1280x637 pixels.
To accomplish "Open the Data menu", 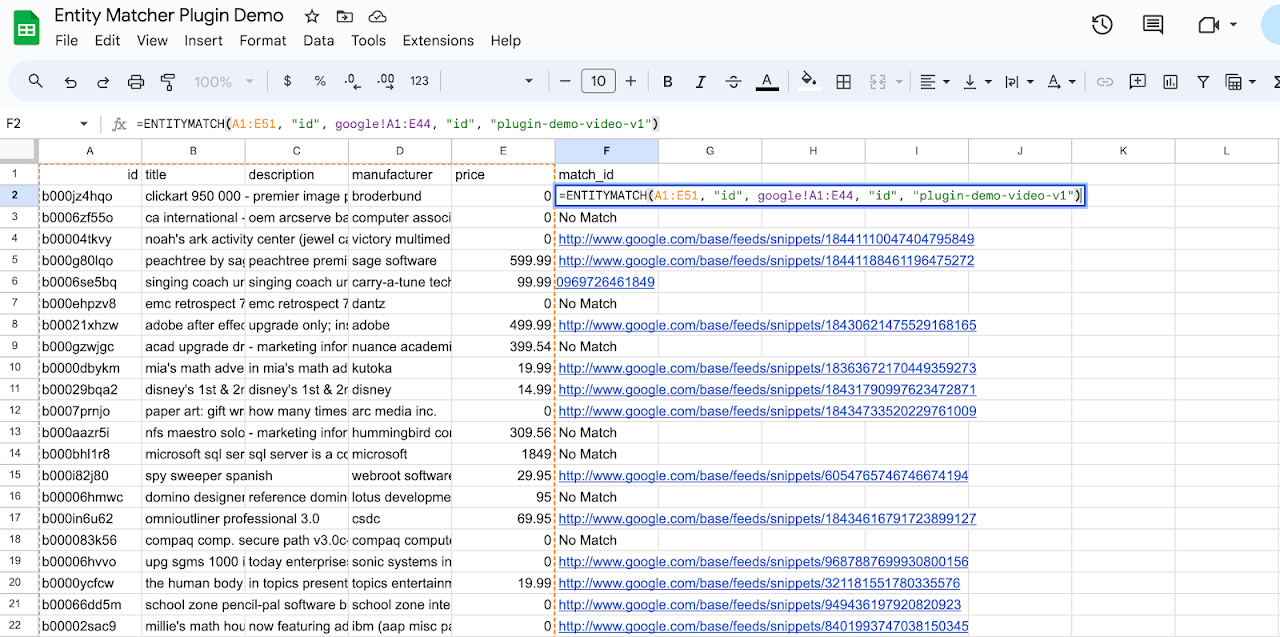I will (x=319, y=41).
